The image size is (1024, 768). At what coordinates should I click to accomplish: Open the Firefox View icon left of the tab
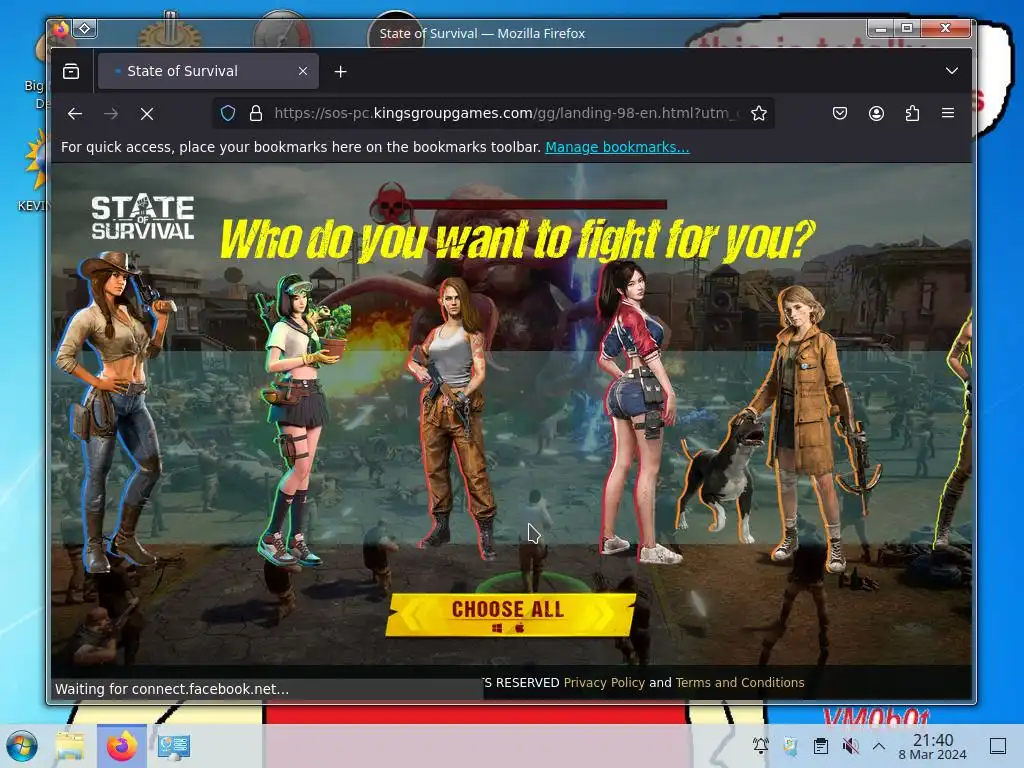pos(71,71)
